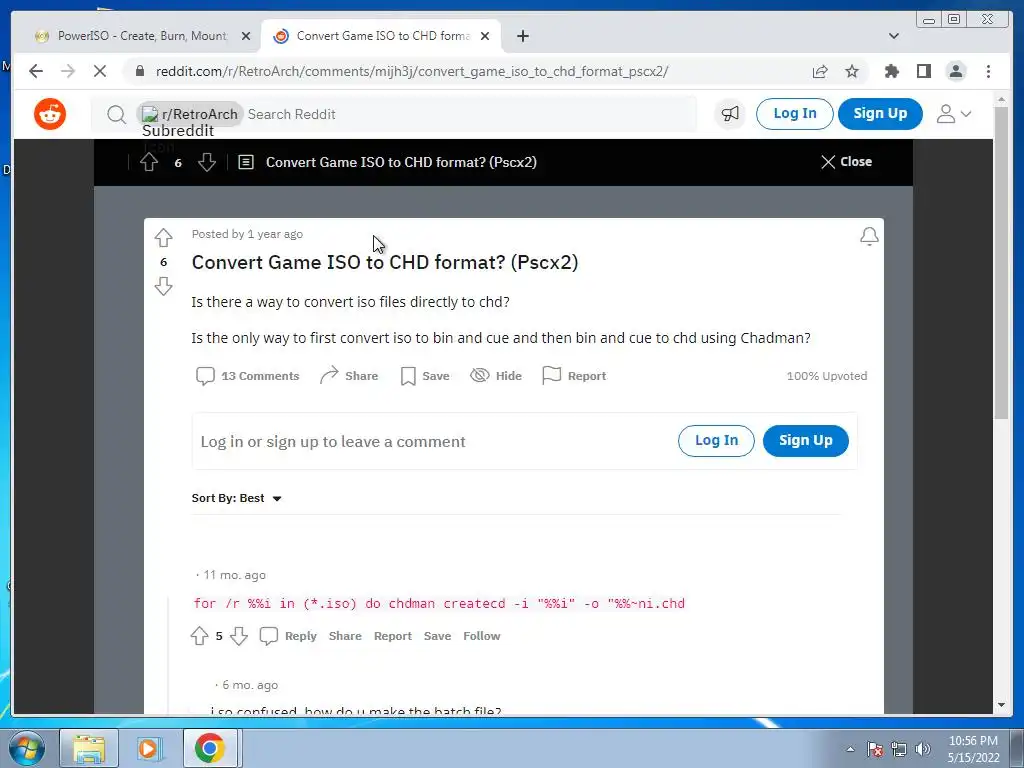The image size is (1024, 768).
Task: Click Sign Up in the comment box
Action: click(805, 441)
